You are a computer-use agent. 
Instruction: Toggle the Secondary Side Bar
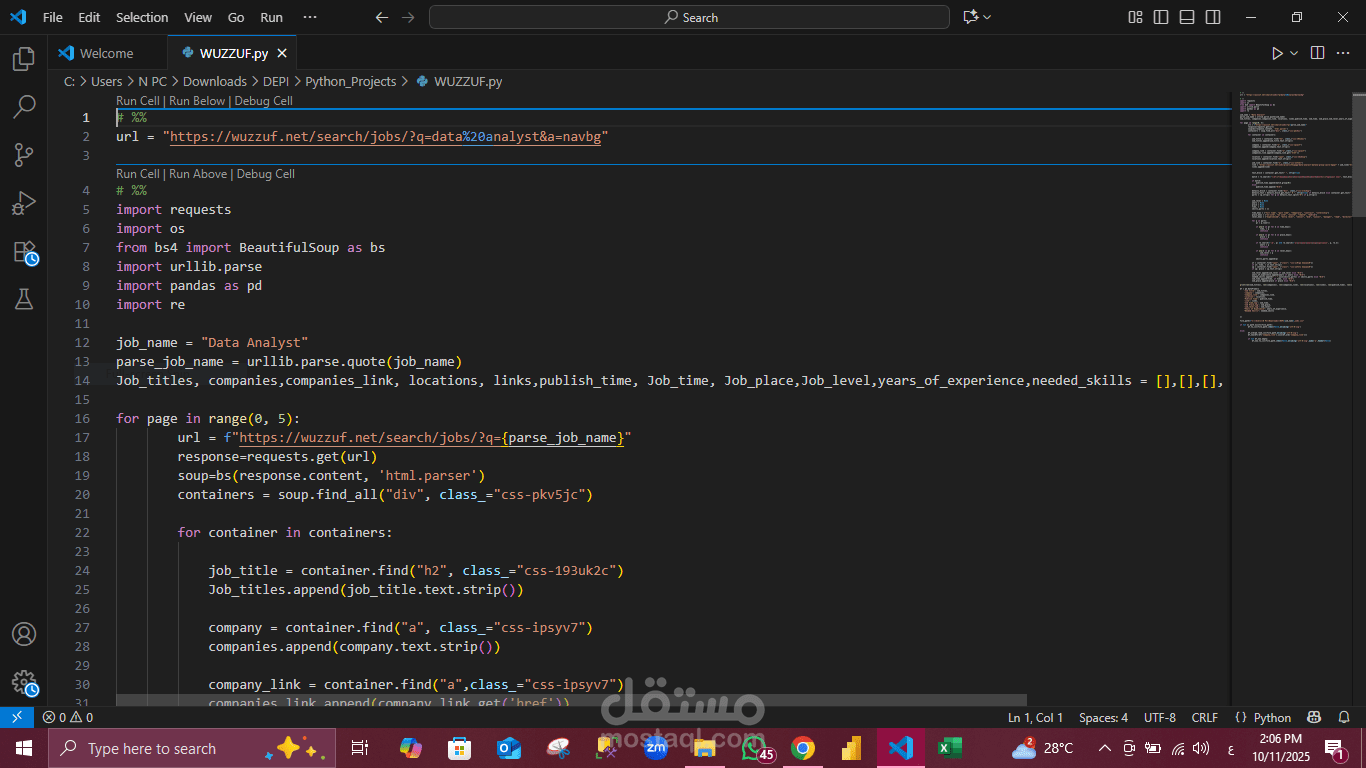(1211, 17)
